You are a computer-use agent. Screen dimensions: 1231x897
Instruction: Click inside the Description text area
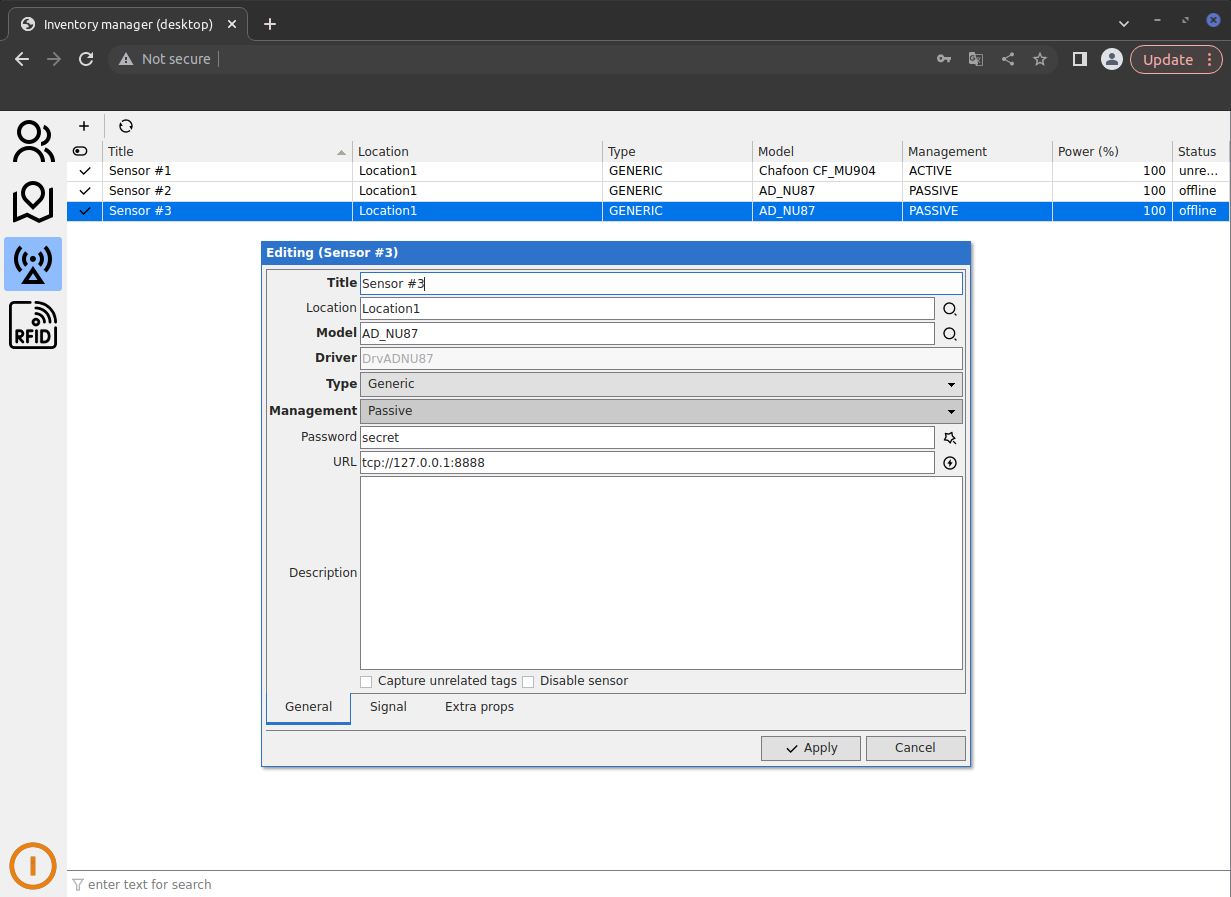(661, 573)
